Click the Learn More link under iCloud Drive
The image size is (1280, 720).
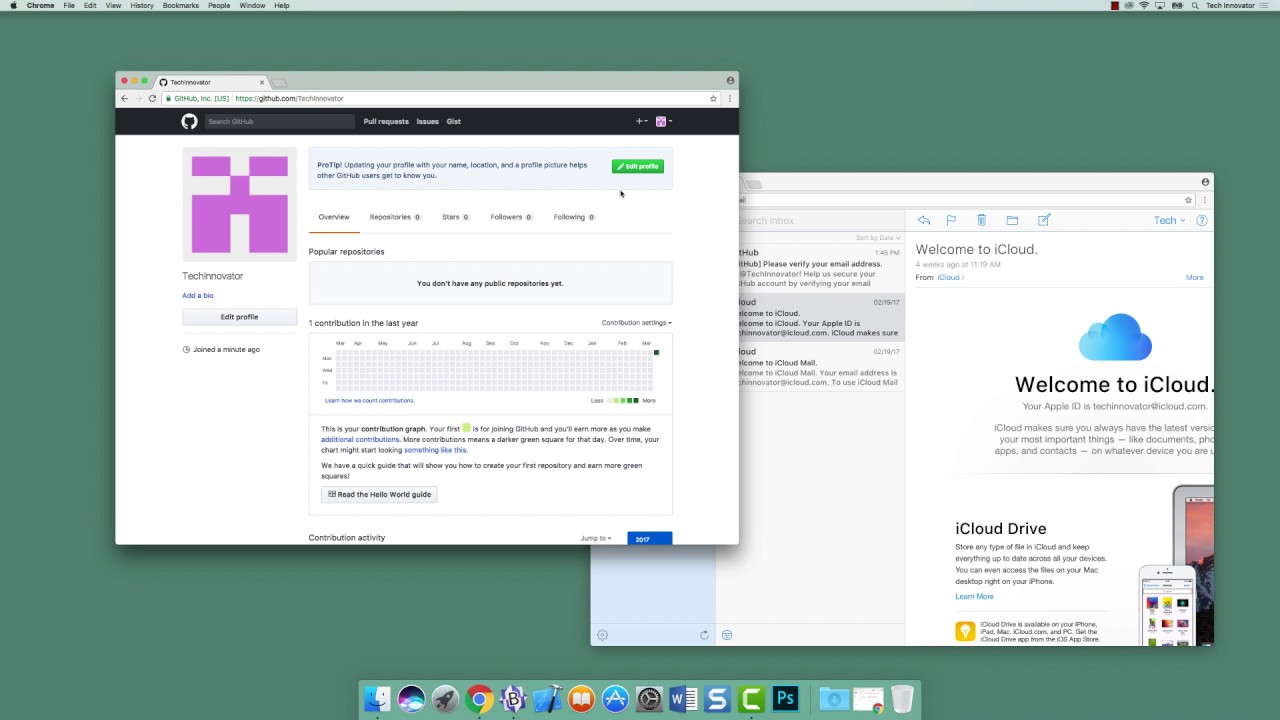click(x=974, y=596)
